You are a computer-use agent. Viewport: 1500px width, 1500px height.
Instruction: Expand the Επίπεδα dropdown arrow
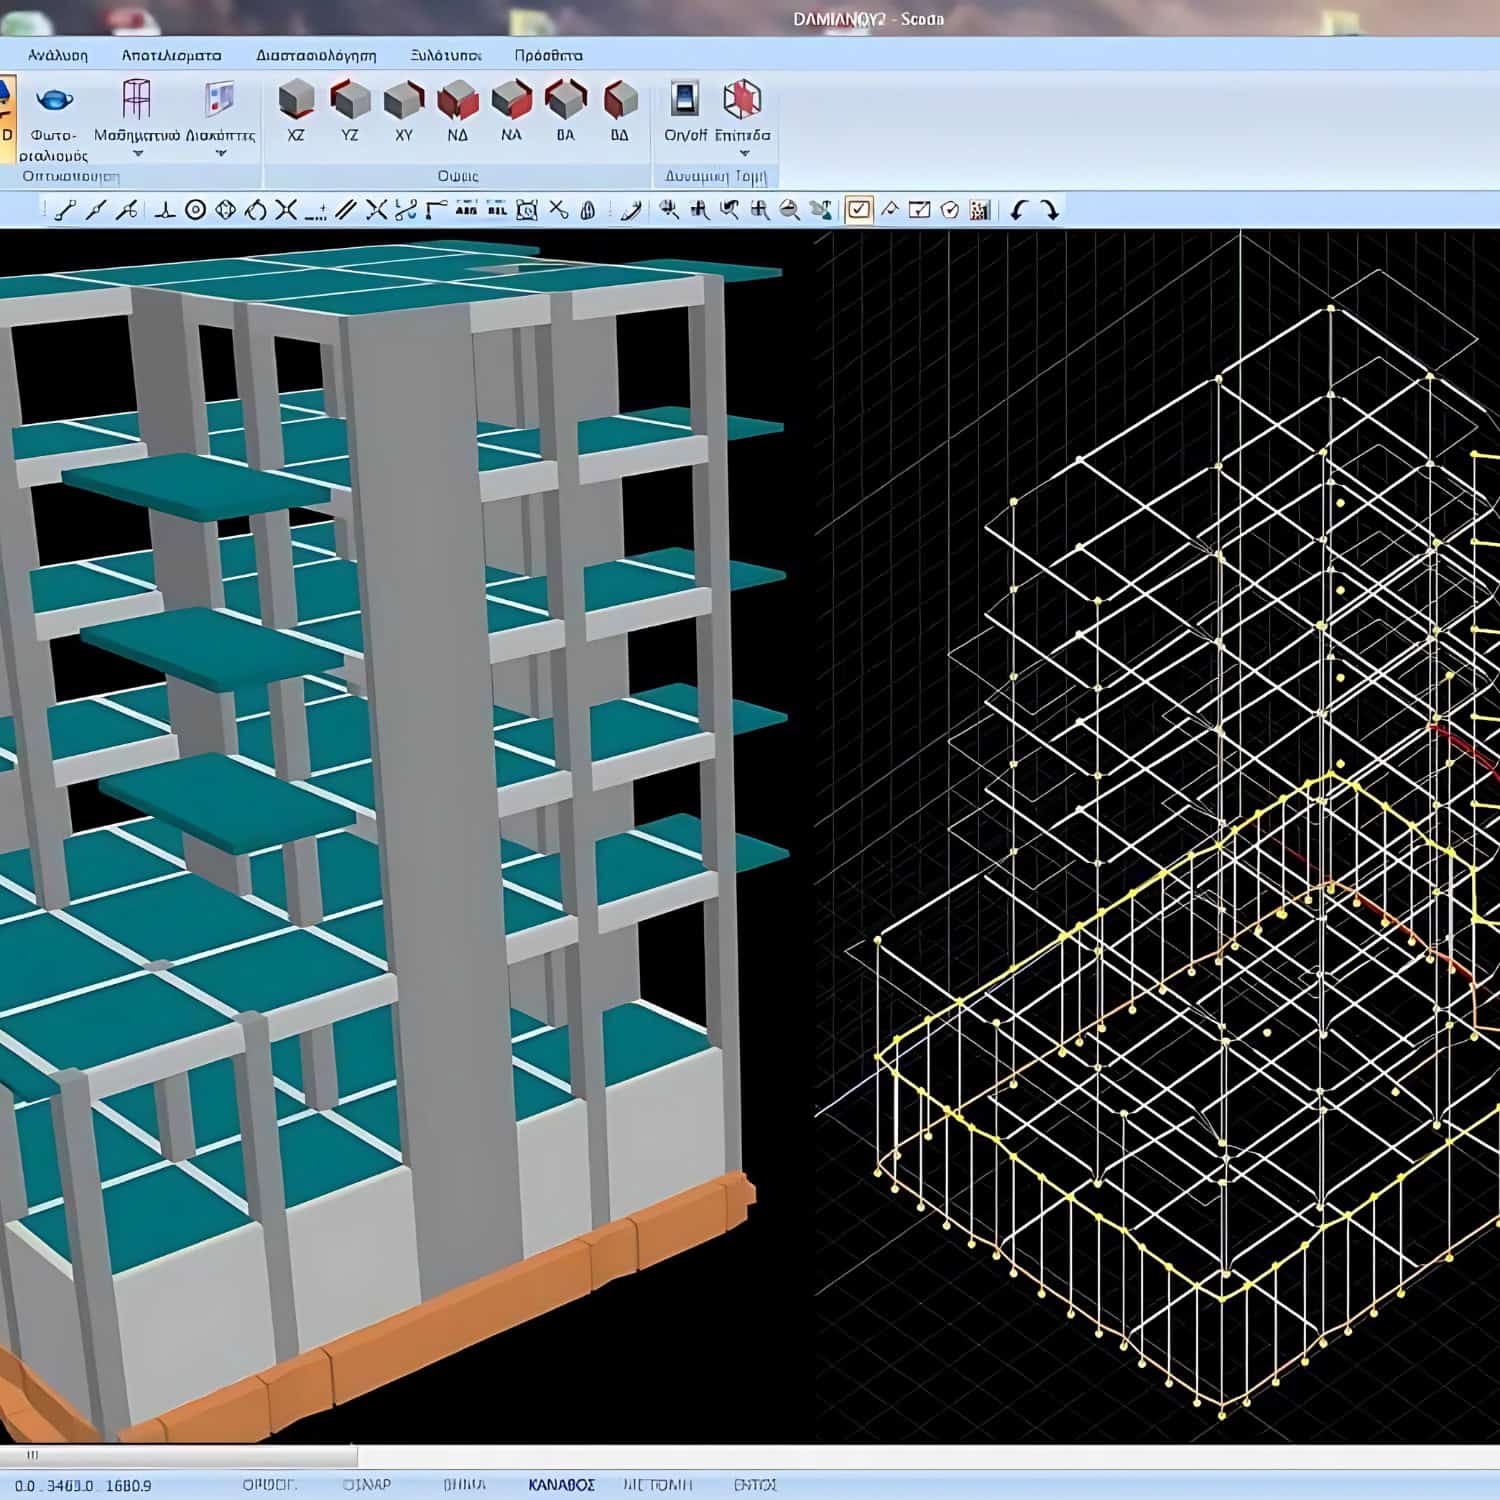[x=743, y=154]
